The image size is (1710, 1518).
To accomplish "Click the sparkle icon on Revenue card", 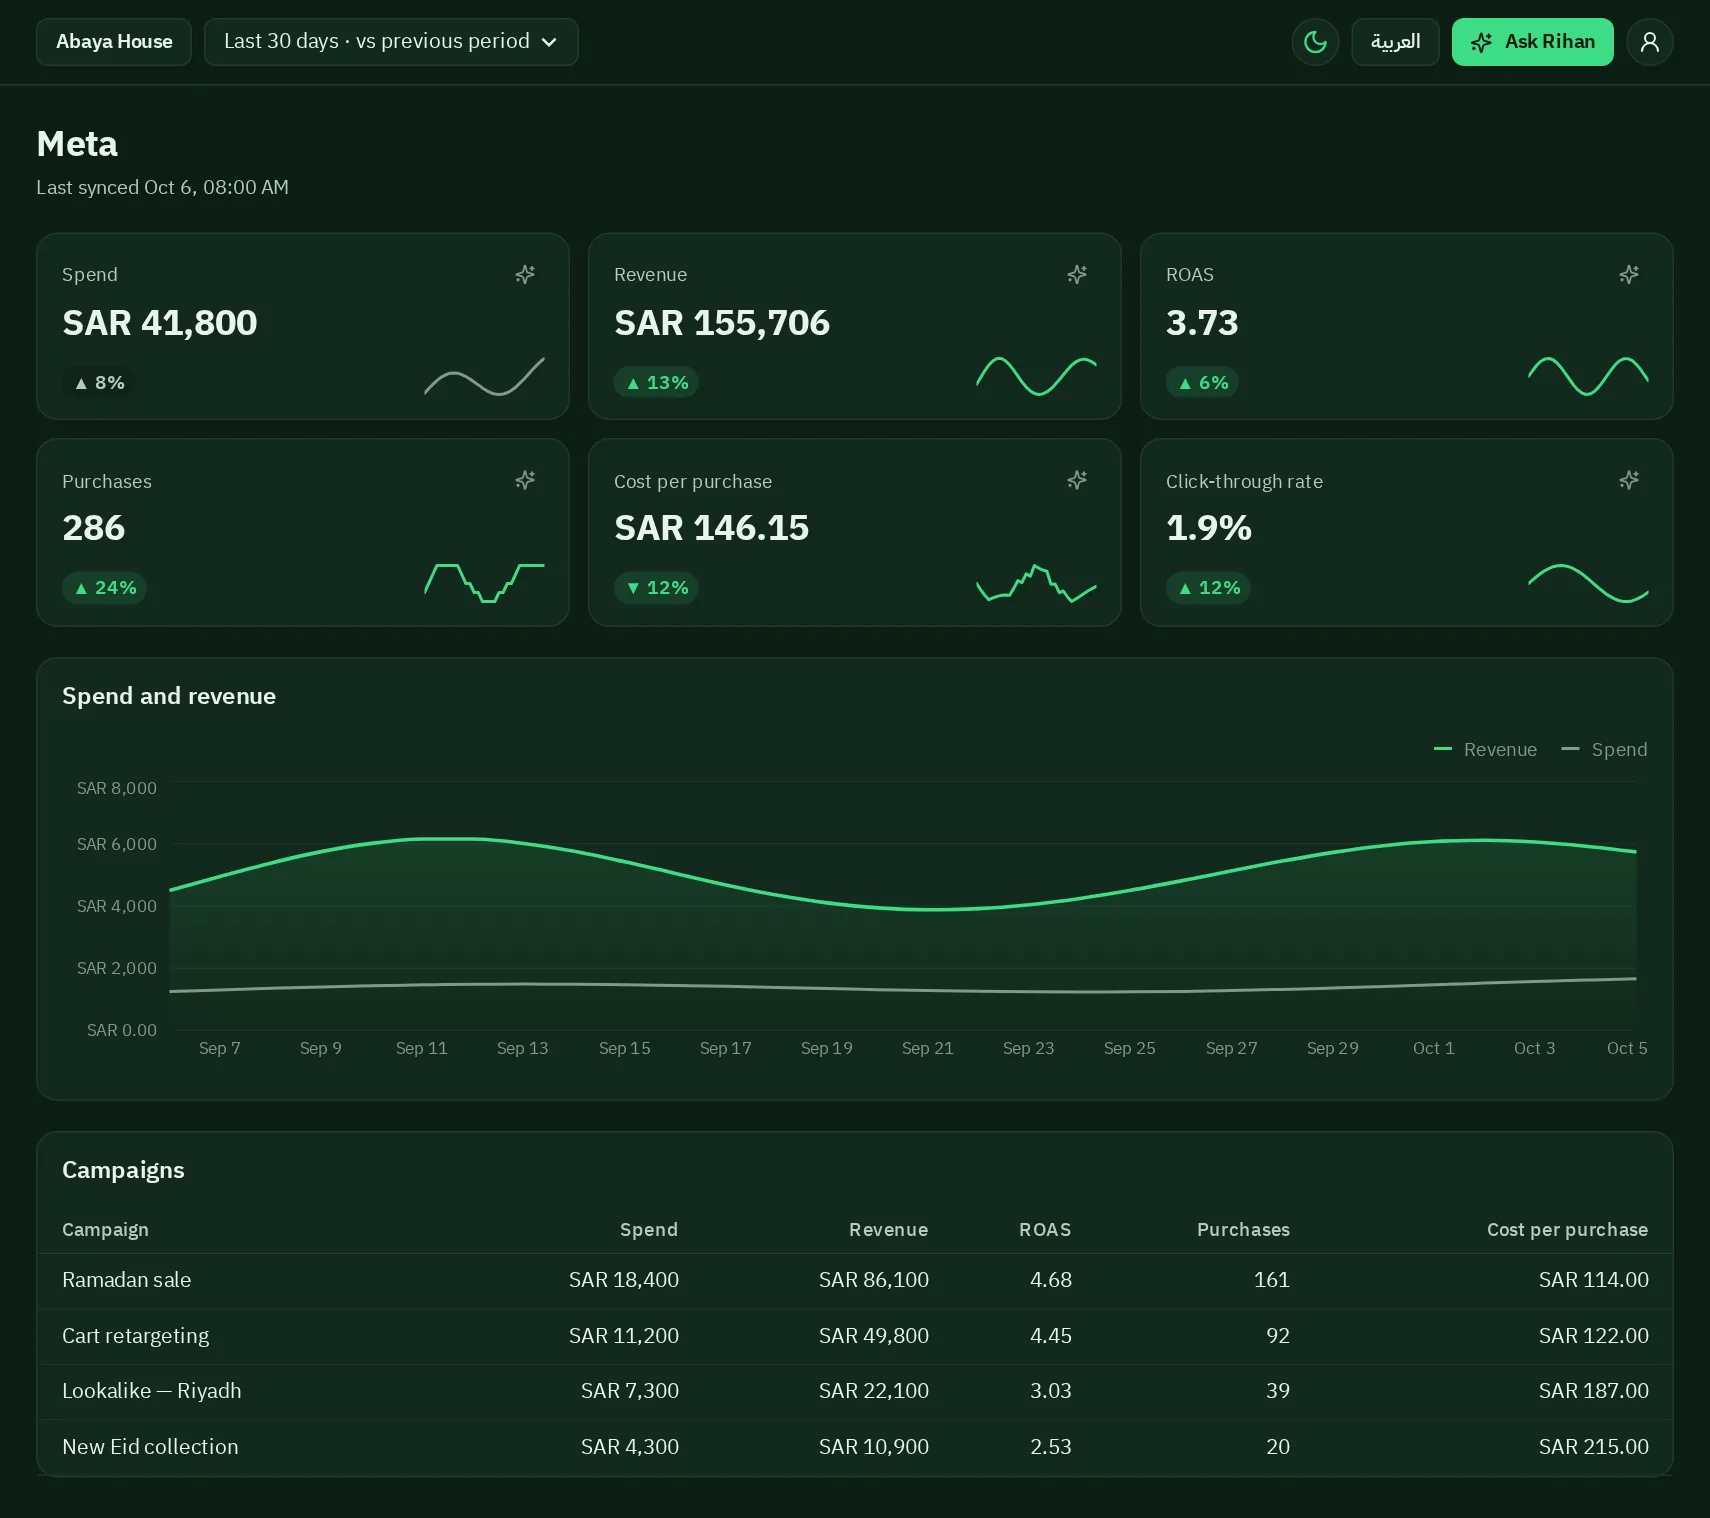I will 1077,274.
